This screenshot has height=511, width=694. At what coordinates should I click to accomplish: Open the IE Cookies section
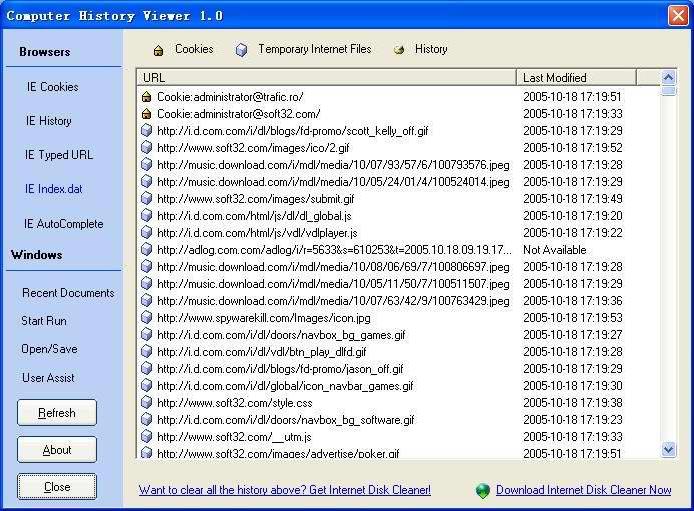click(x=52, y=87)
